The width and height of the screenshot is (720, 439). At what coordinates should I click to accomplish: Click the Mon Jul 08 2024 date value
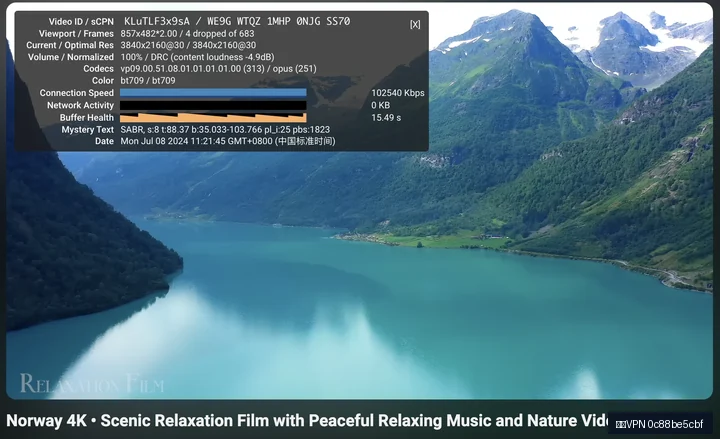coord(228,141)
